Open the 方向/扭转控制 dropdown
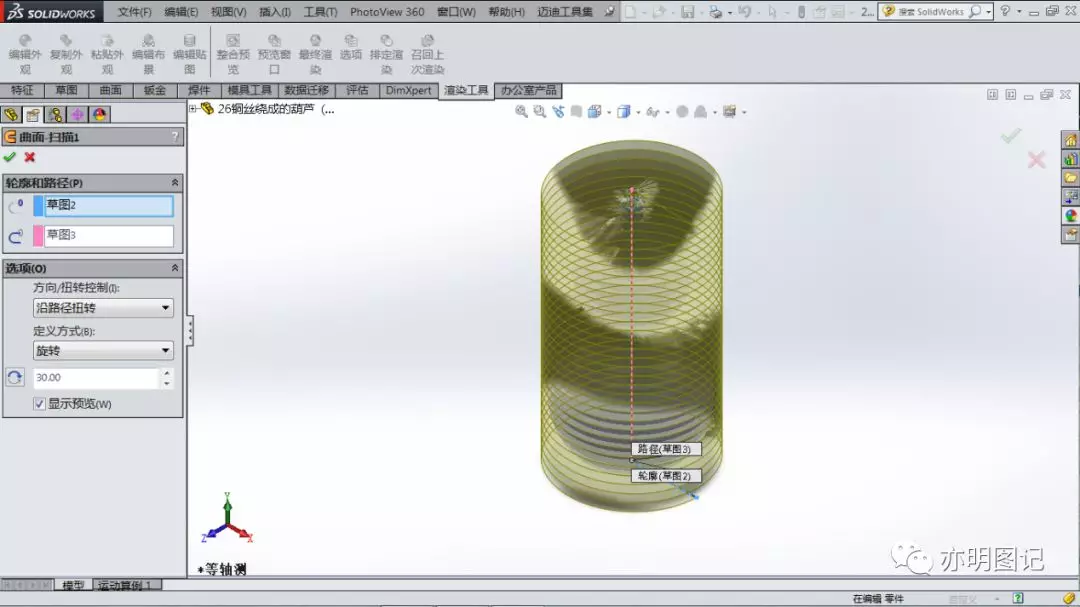The height and width of the screenshot is (607, 1080). (x=103, y=308)
